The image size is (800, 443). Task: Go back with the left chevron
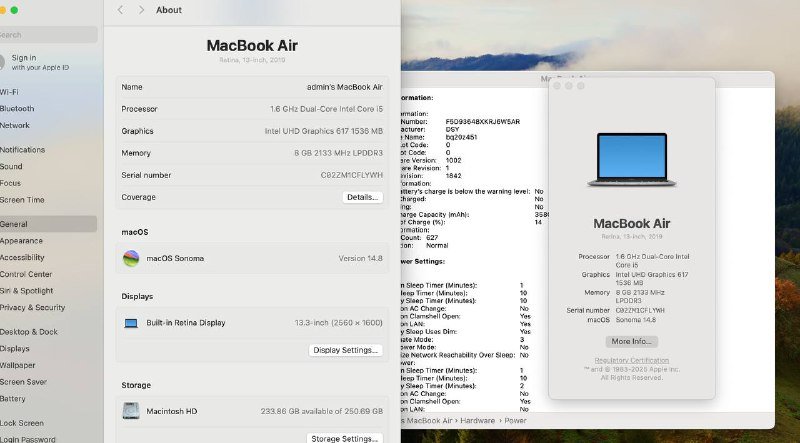(120, 10)
